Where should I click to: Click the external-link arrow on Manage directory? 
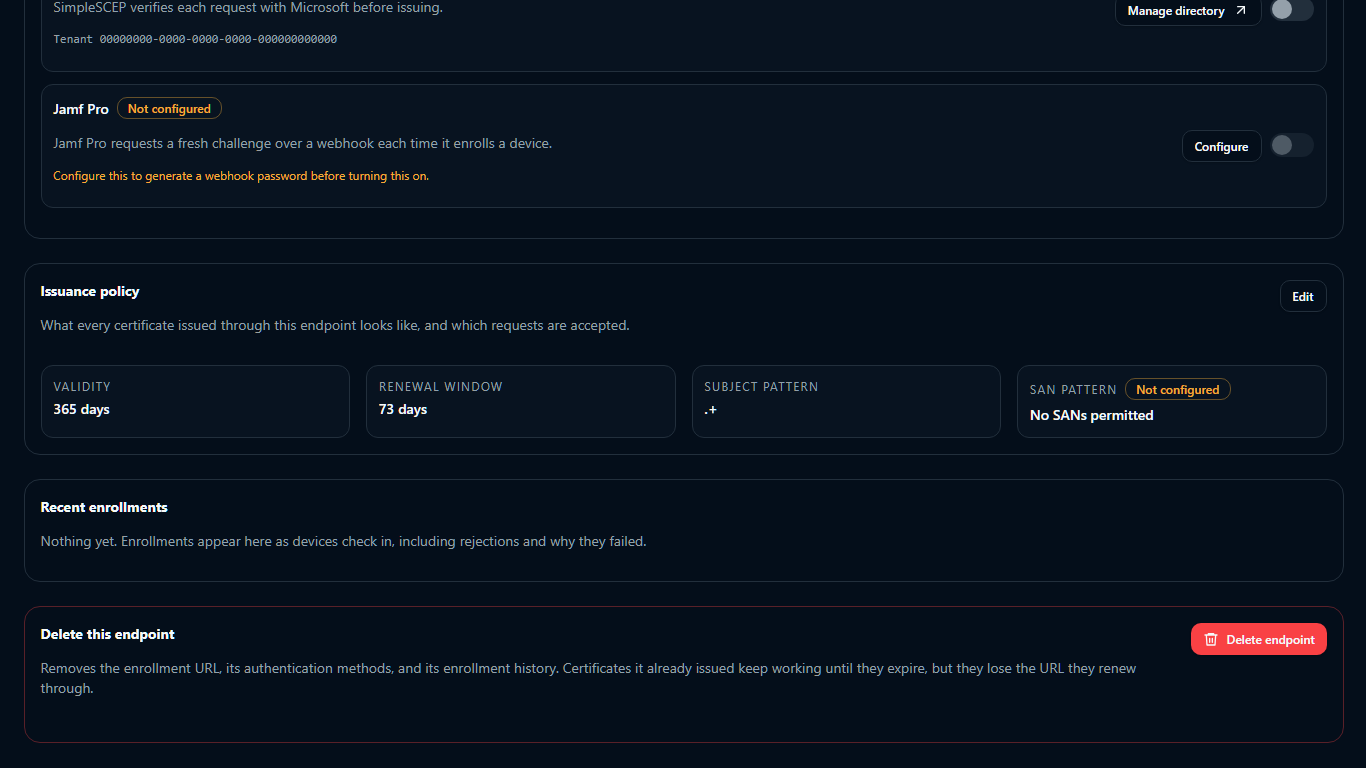click(1241, 11)
